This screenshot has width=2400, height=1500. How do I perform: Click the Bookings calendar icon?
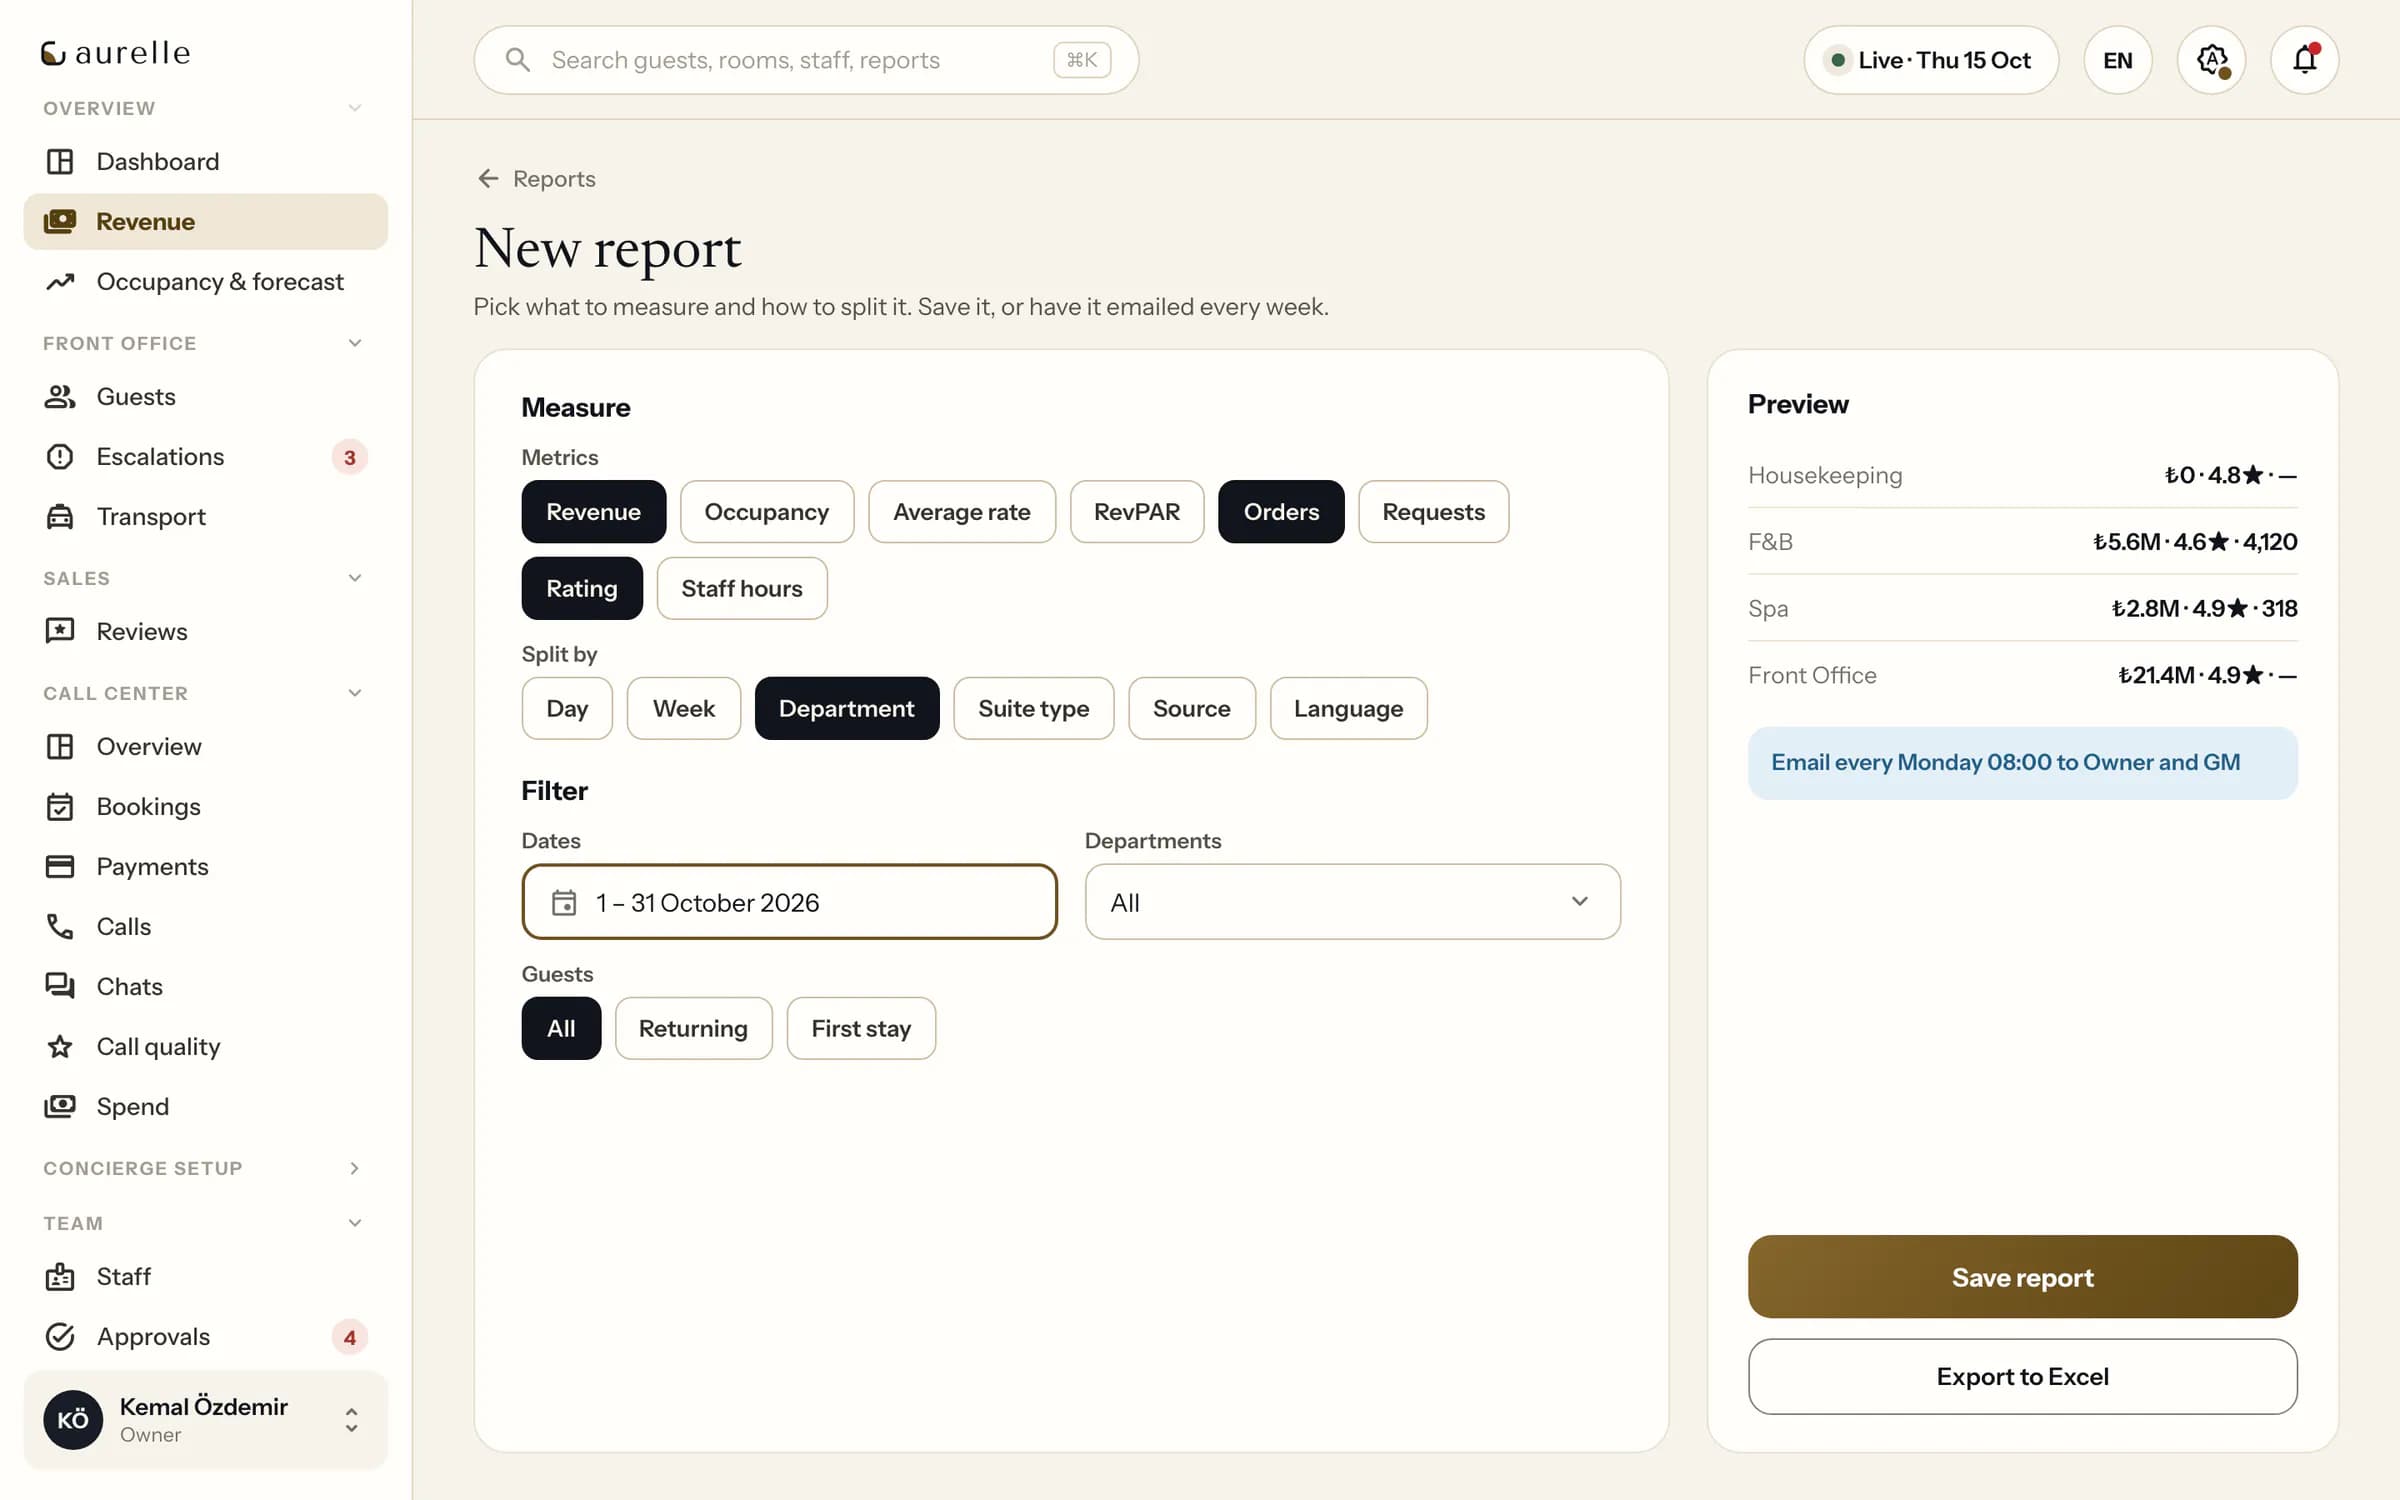tap(60, 806)
